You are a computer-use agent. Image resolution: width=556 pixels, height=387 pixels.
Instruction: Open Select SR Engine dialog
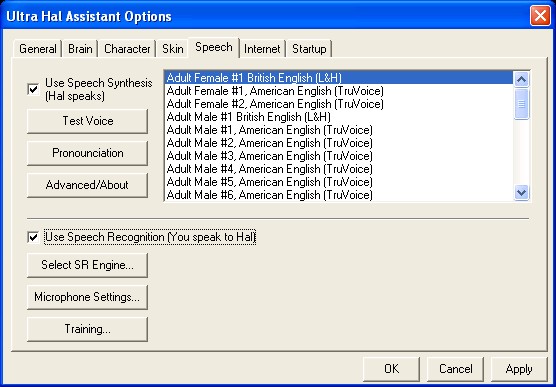tap(88, 265)
